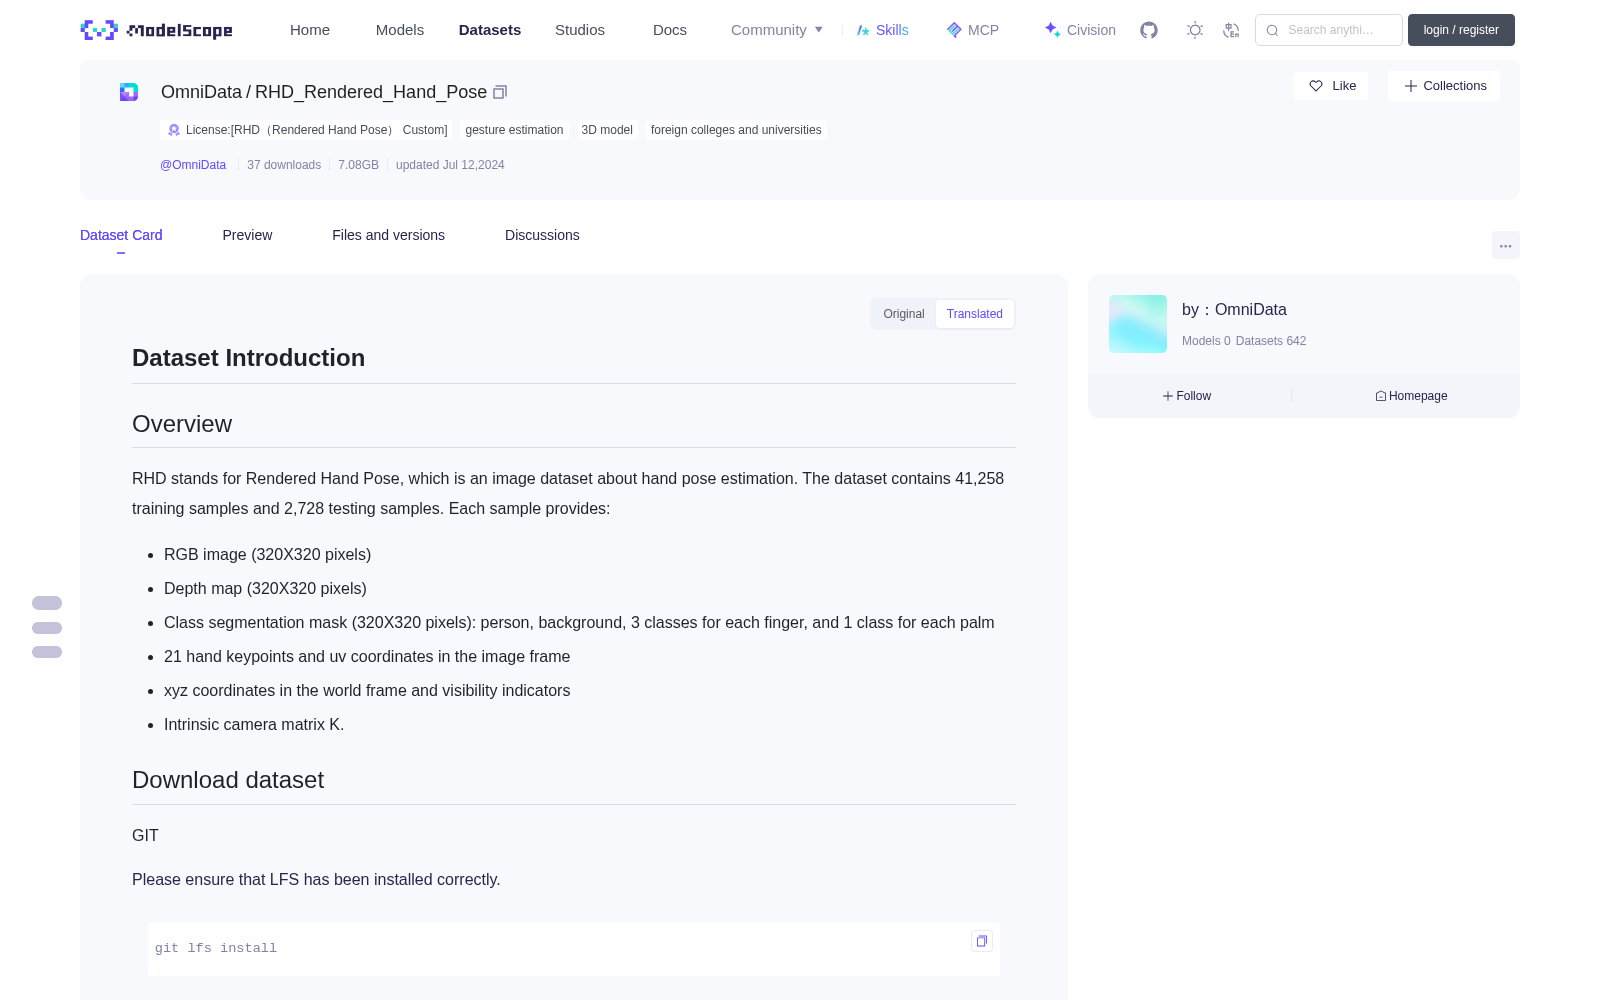
Task: Click the '7.08GB' size text
Action: point(358,165)
